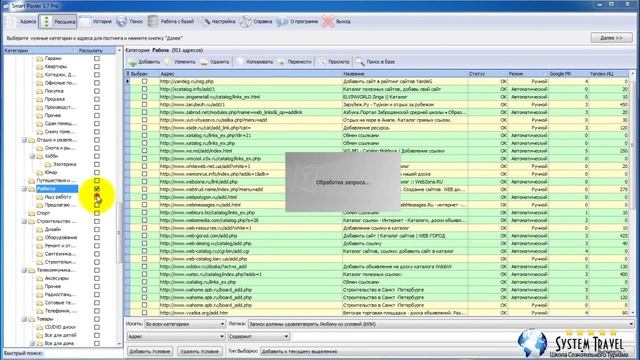The height and width of the screenshot is (360, 640).
Task: Click the vandeg.ru address row
Action: pos(378,81)
